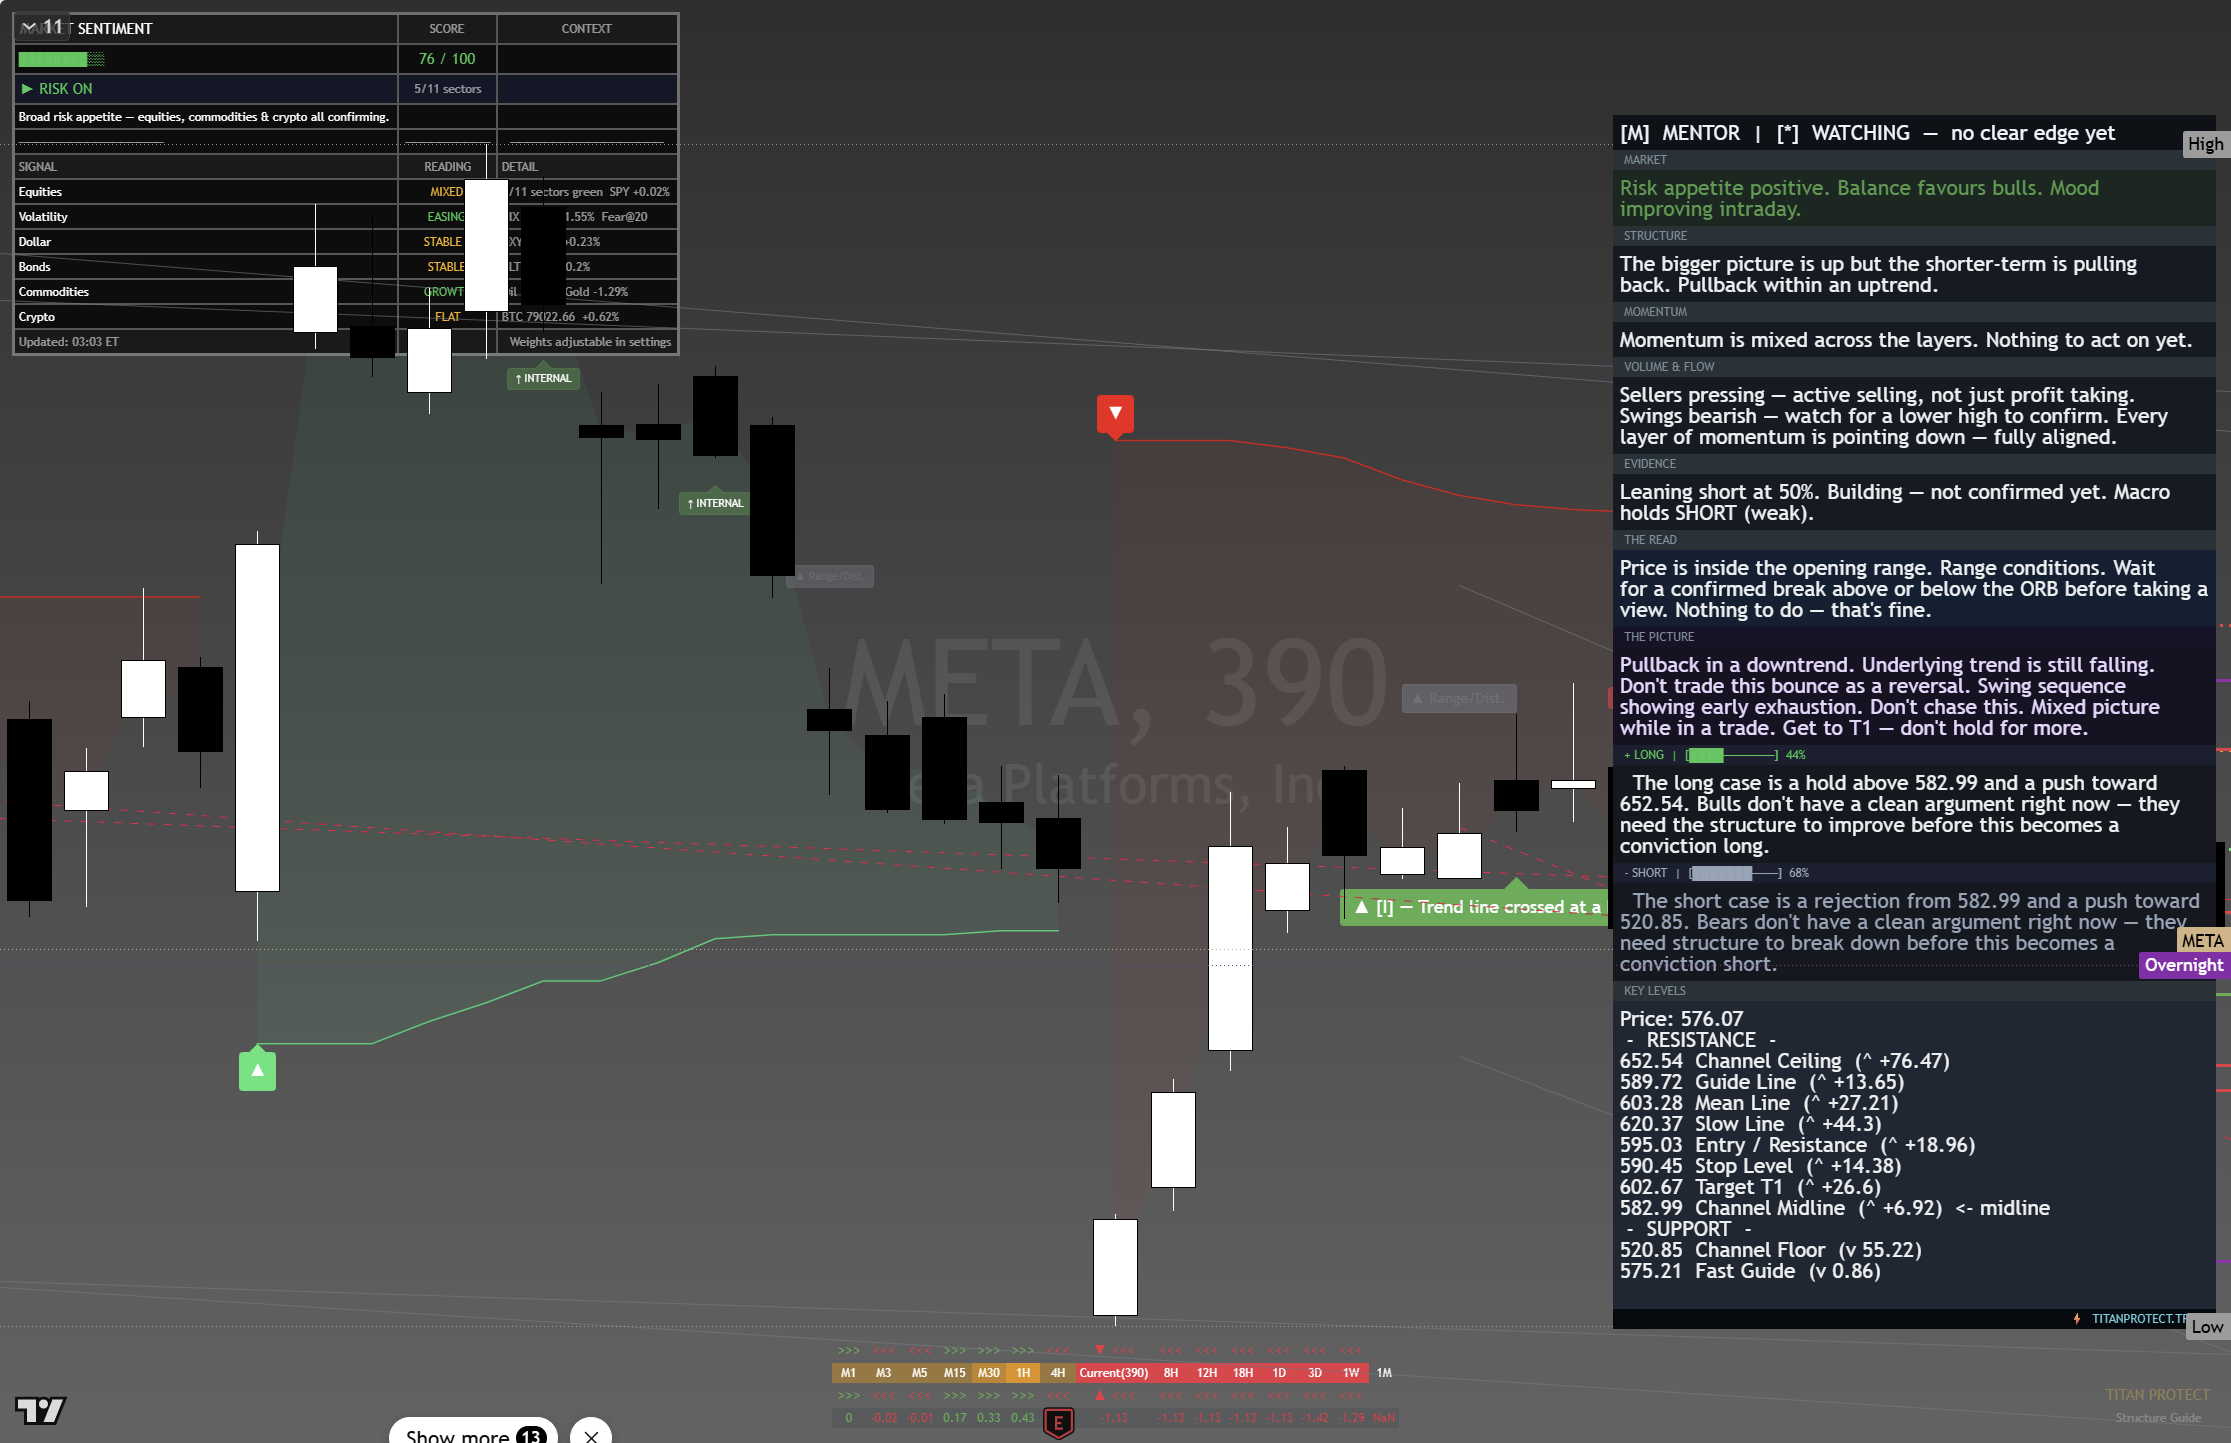Click the 4H timeframe cell

point(1058,1373)
